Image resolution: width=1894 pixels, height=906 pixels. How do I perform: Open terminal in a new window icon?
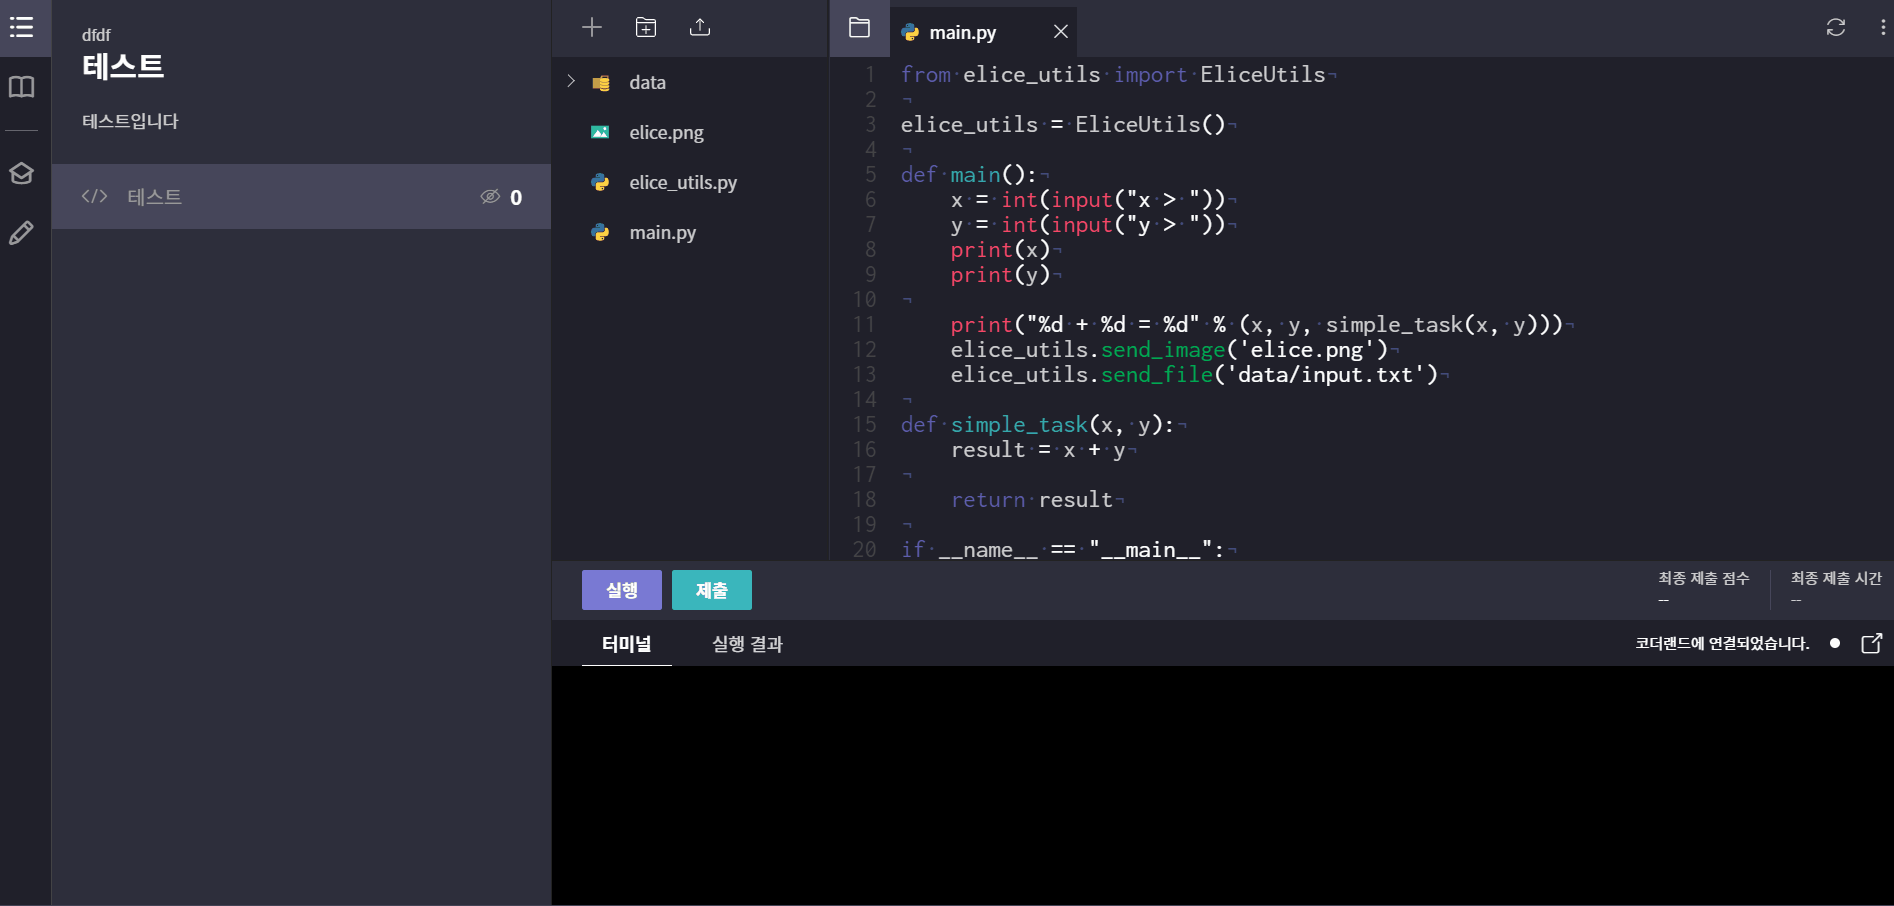[1871, 644]
